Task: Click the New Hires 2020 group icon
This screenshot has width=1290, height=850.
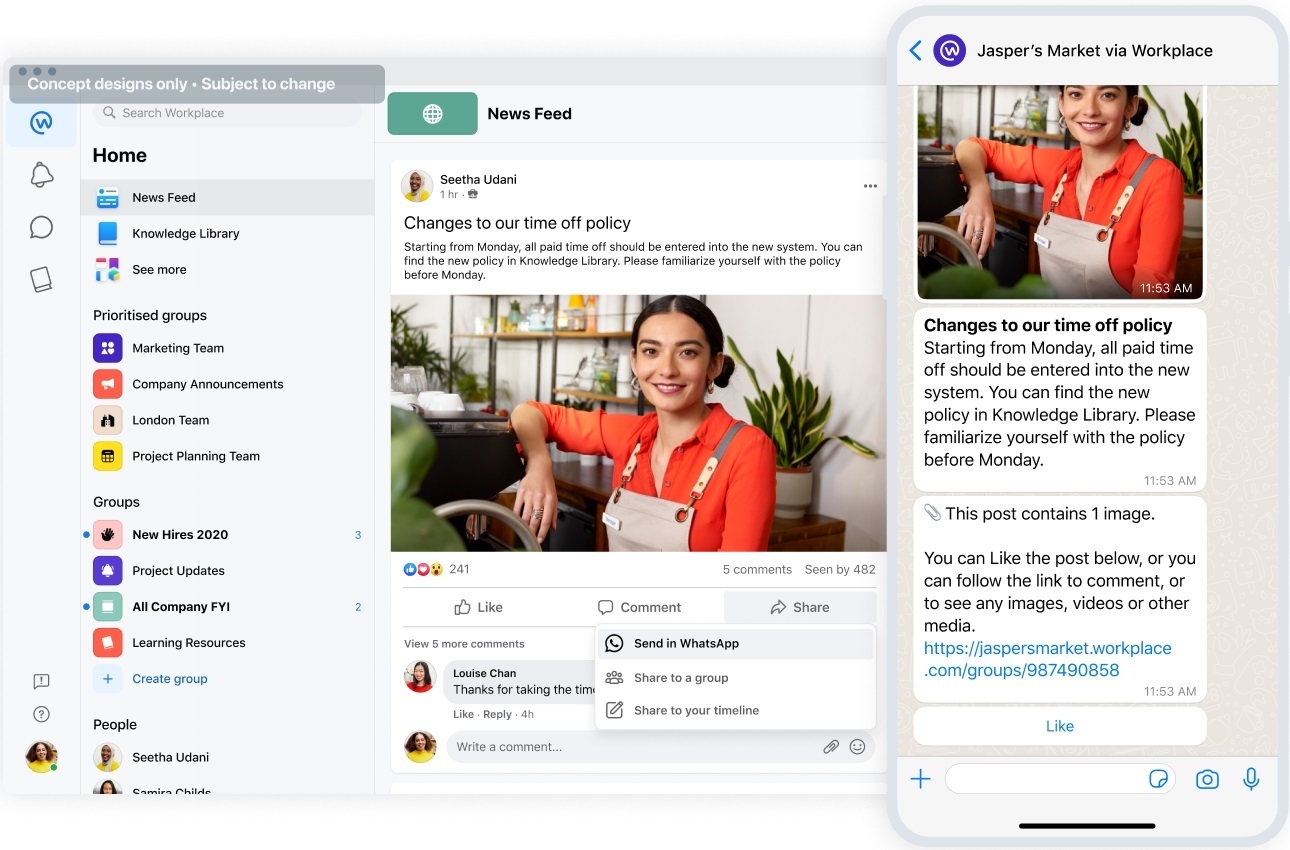Action: [108, 535]
